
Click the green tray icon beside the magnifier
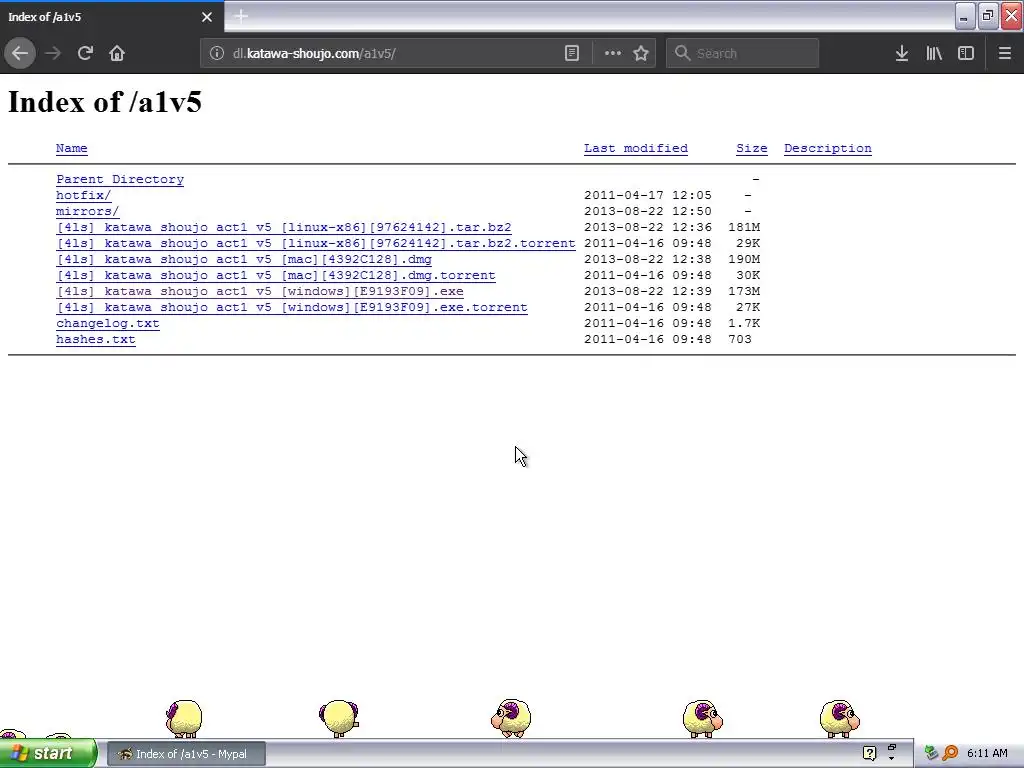click(x=931, y=753)
